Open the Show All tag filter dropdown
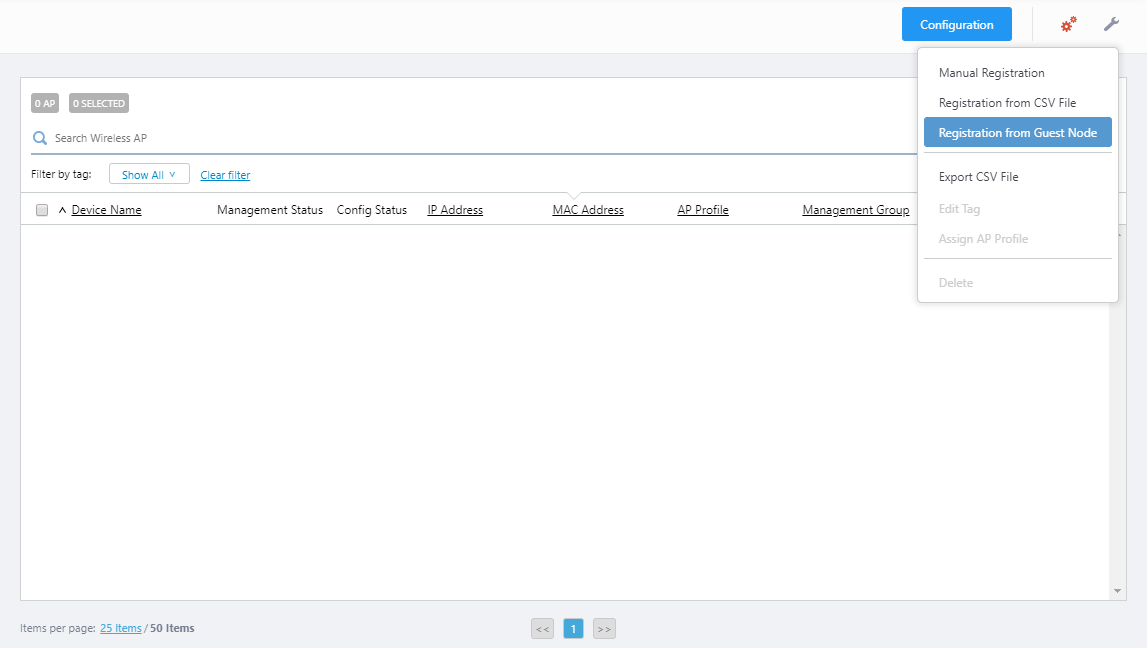Image resolution: width=1147 pixels, height=648 pixels. coord(149,174)
